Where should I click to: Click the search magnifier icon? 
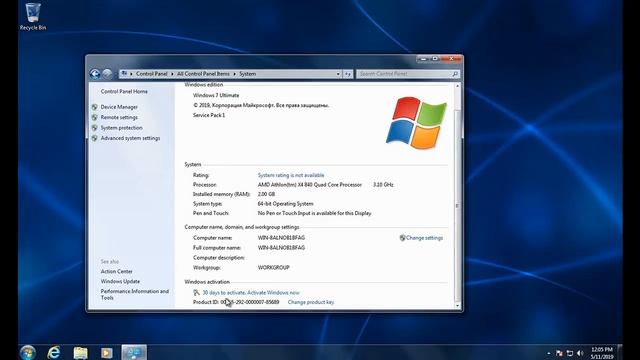(x=455, y=74)
